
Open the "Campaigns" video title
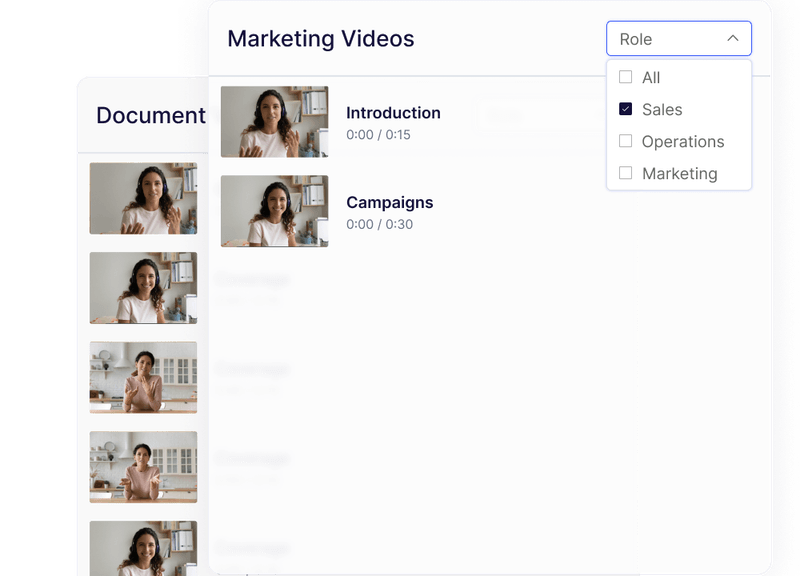388,202
